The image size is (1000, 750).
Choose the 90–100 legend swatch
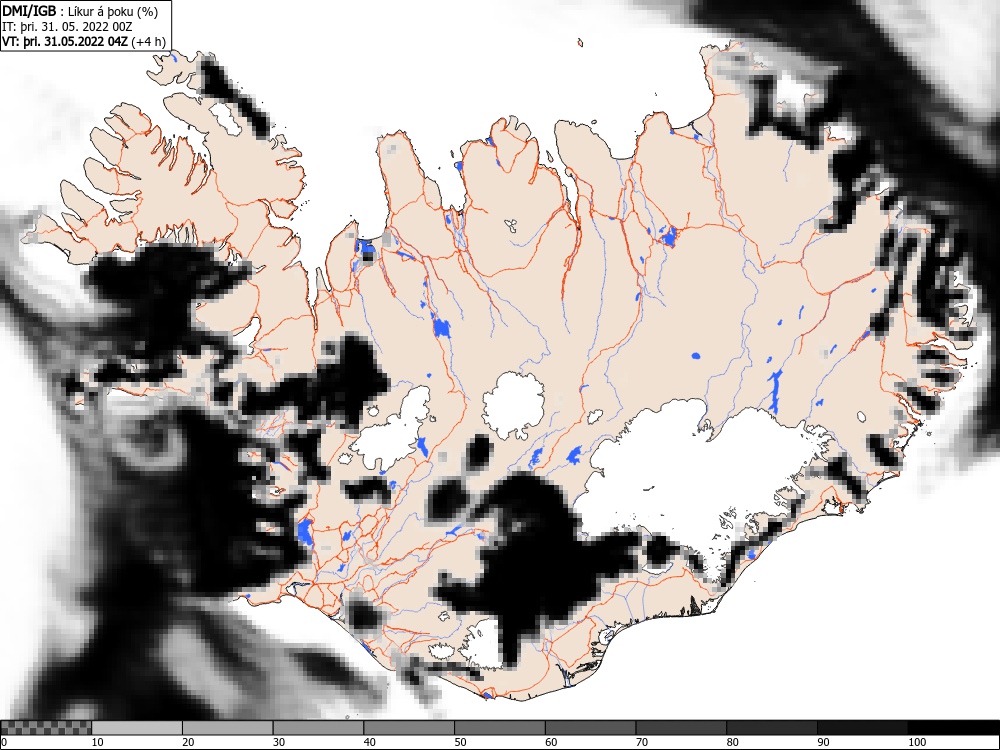(862, 728)
